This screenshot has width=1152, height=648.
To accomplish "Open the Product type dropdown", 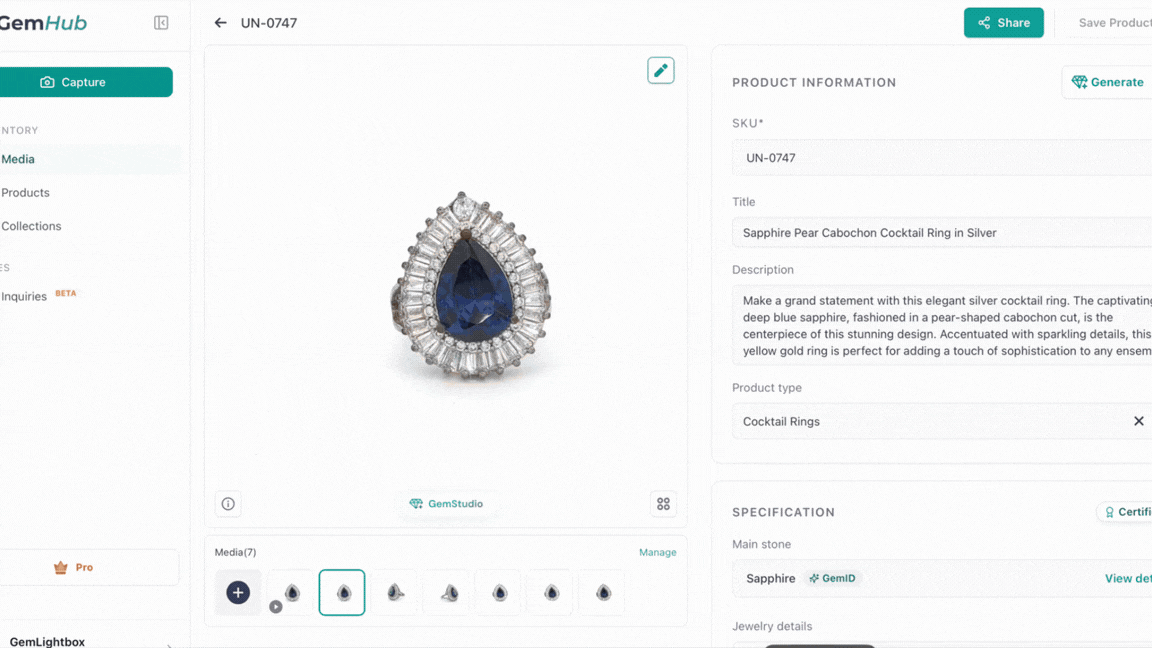I will click(930, 421).
